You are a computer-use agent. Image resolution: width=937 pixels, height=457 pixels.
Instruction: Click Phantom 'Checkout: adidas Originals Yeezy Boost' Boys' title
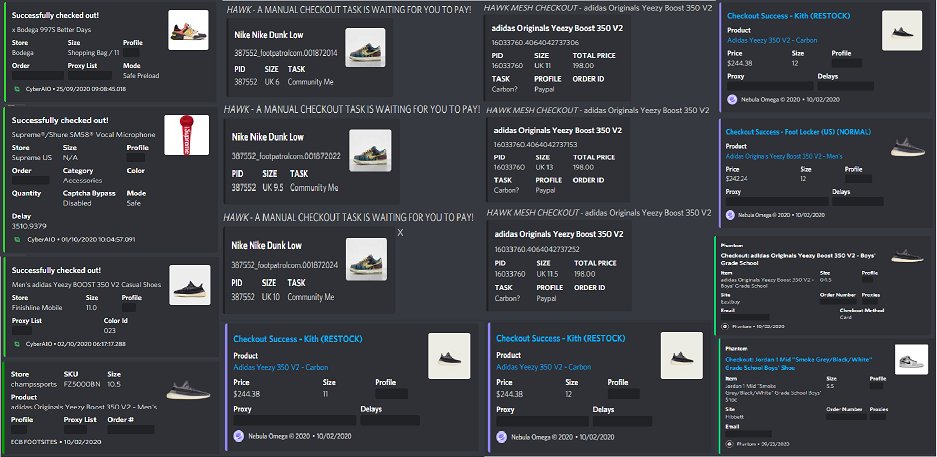[798, 259]
